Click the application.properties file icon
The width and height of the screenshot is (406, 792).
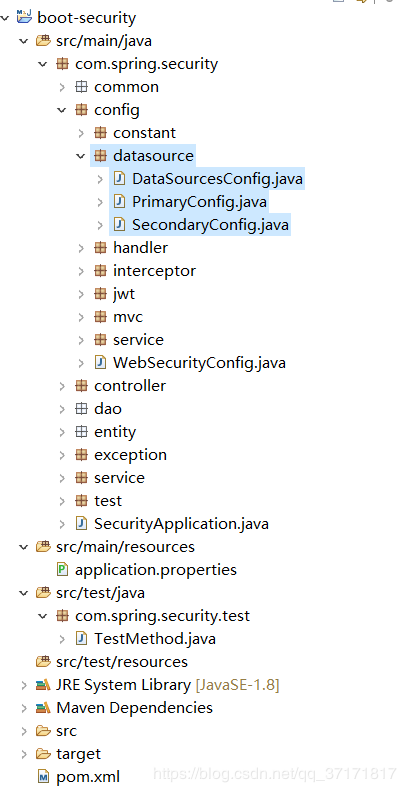[x=62, y=570]
